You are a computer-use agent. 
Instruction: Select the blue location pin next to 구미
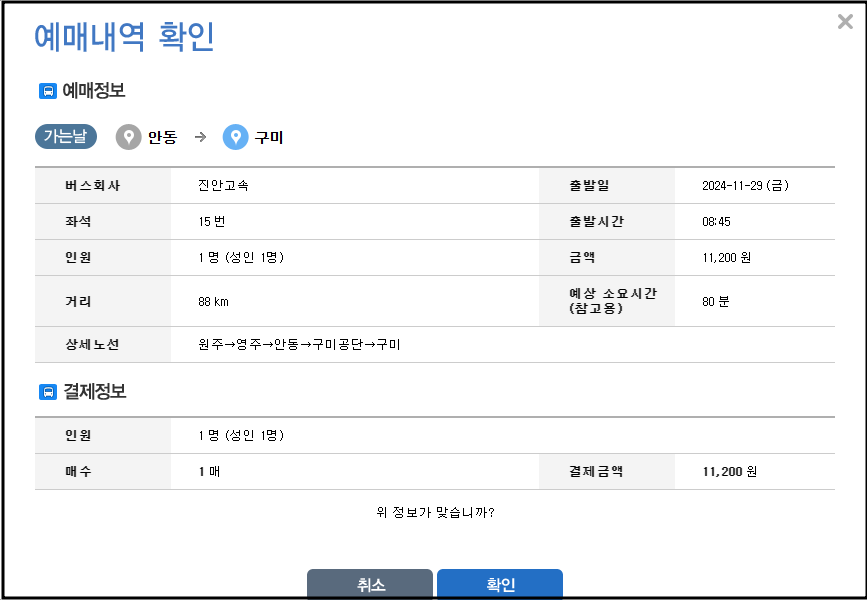pyautogui.click(x=235, y=136)
